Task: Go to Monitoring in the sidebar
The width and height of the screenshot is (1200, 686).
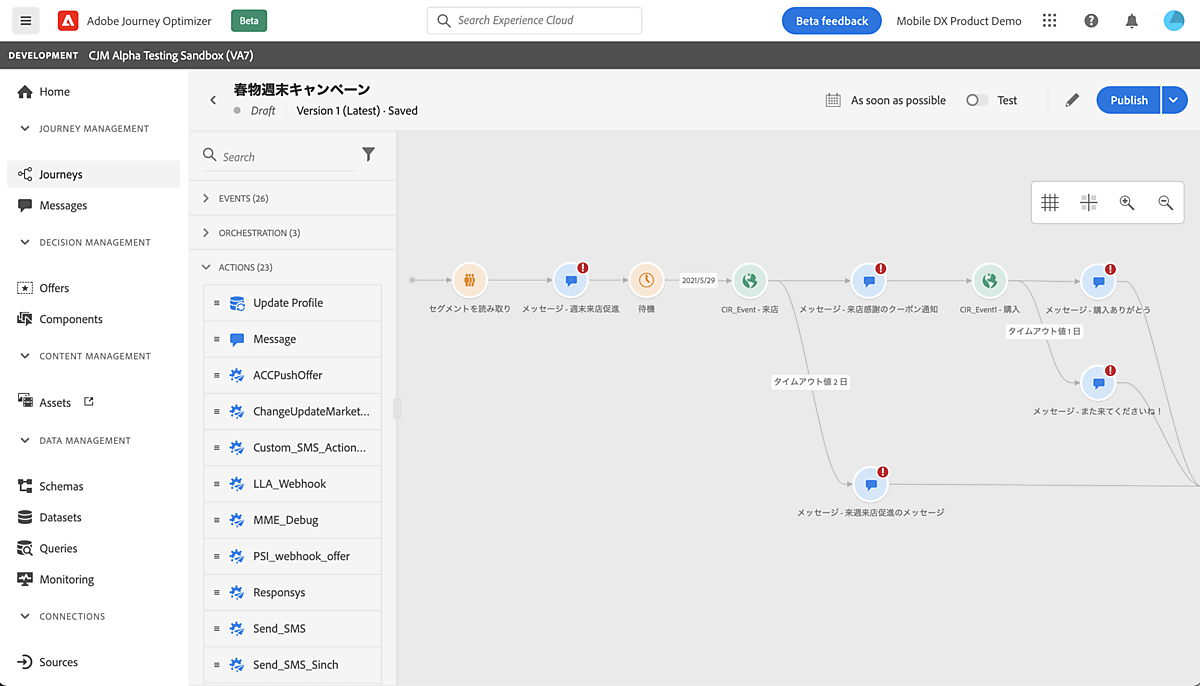Action: 66,580
